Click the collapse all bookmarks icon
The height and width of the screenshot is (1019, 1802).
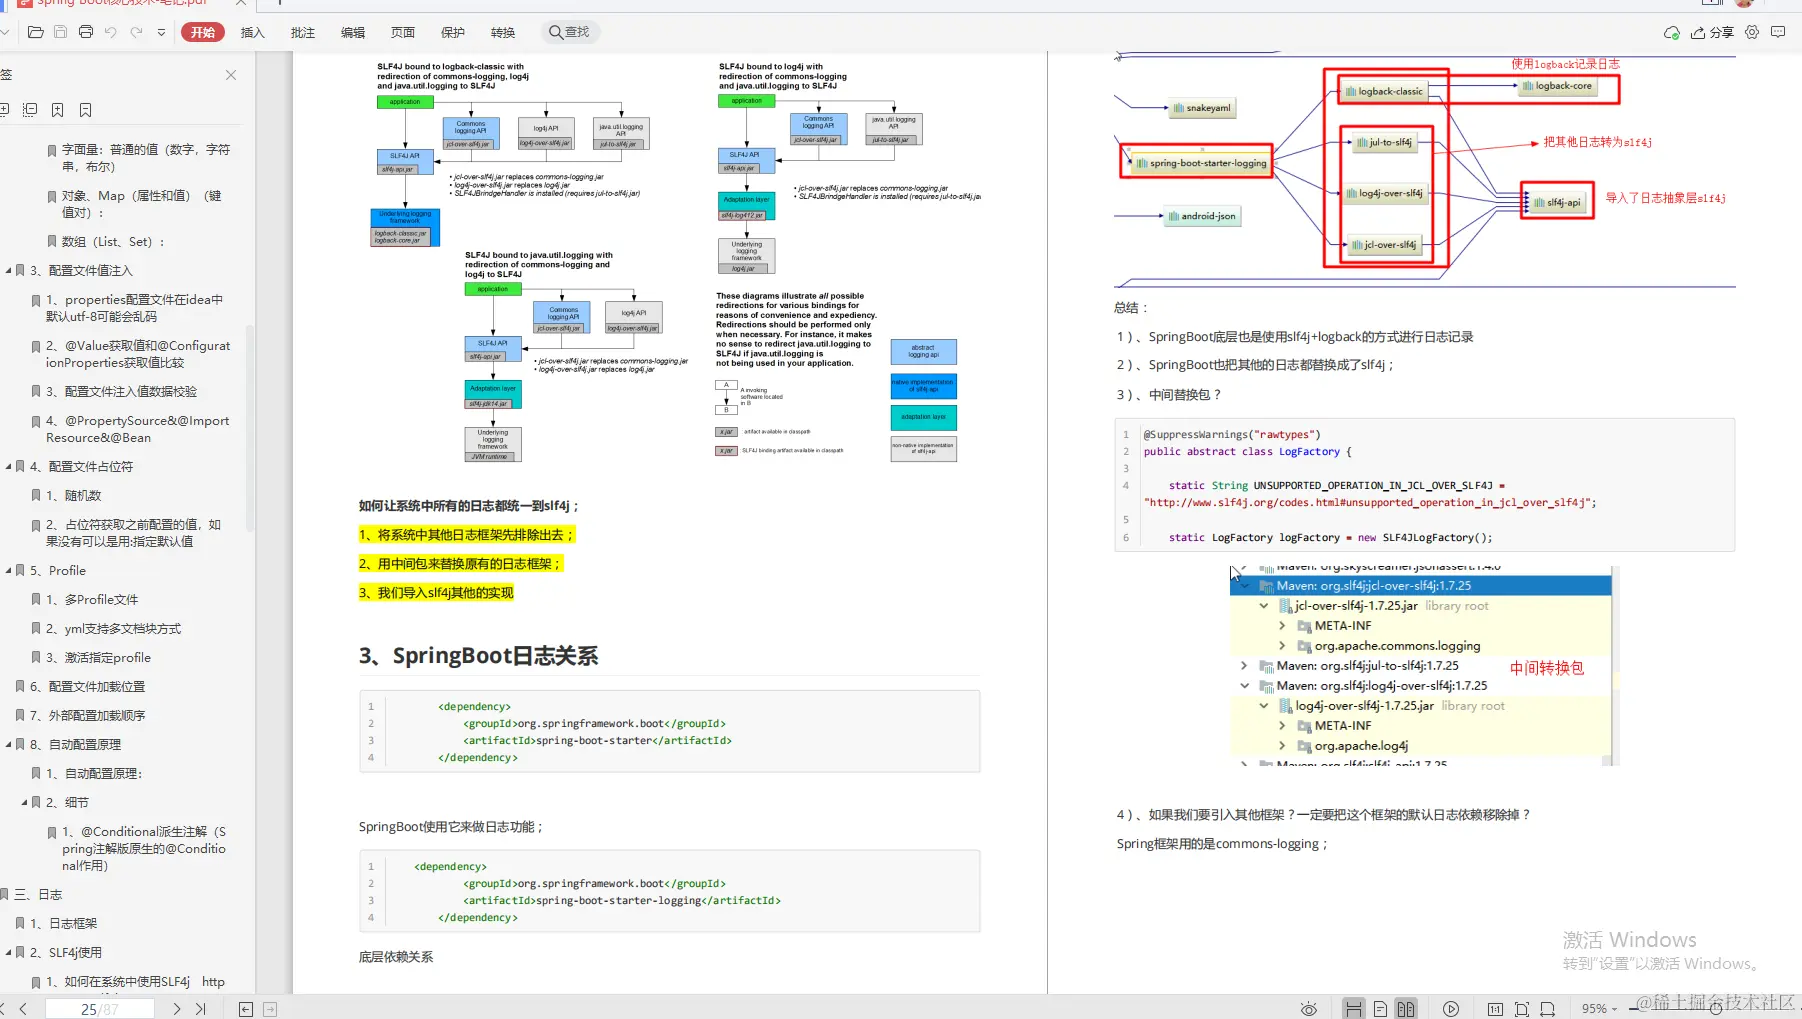(30, 110)
